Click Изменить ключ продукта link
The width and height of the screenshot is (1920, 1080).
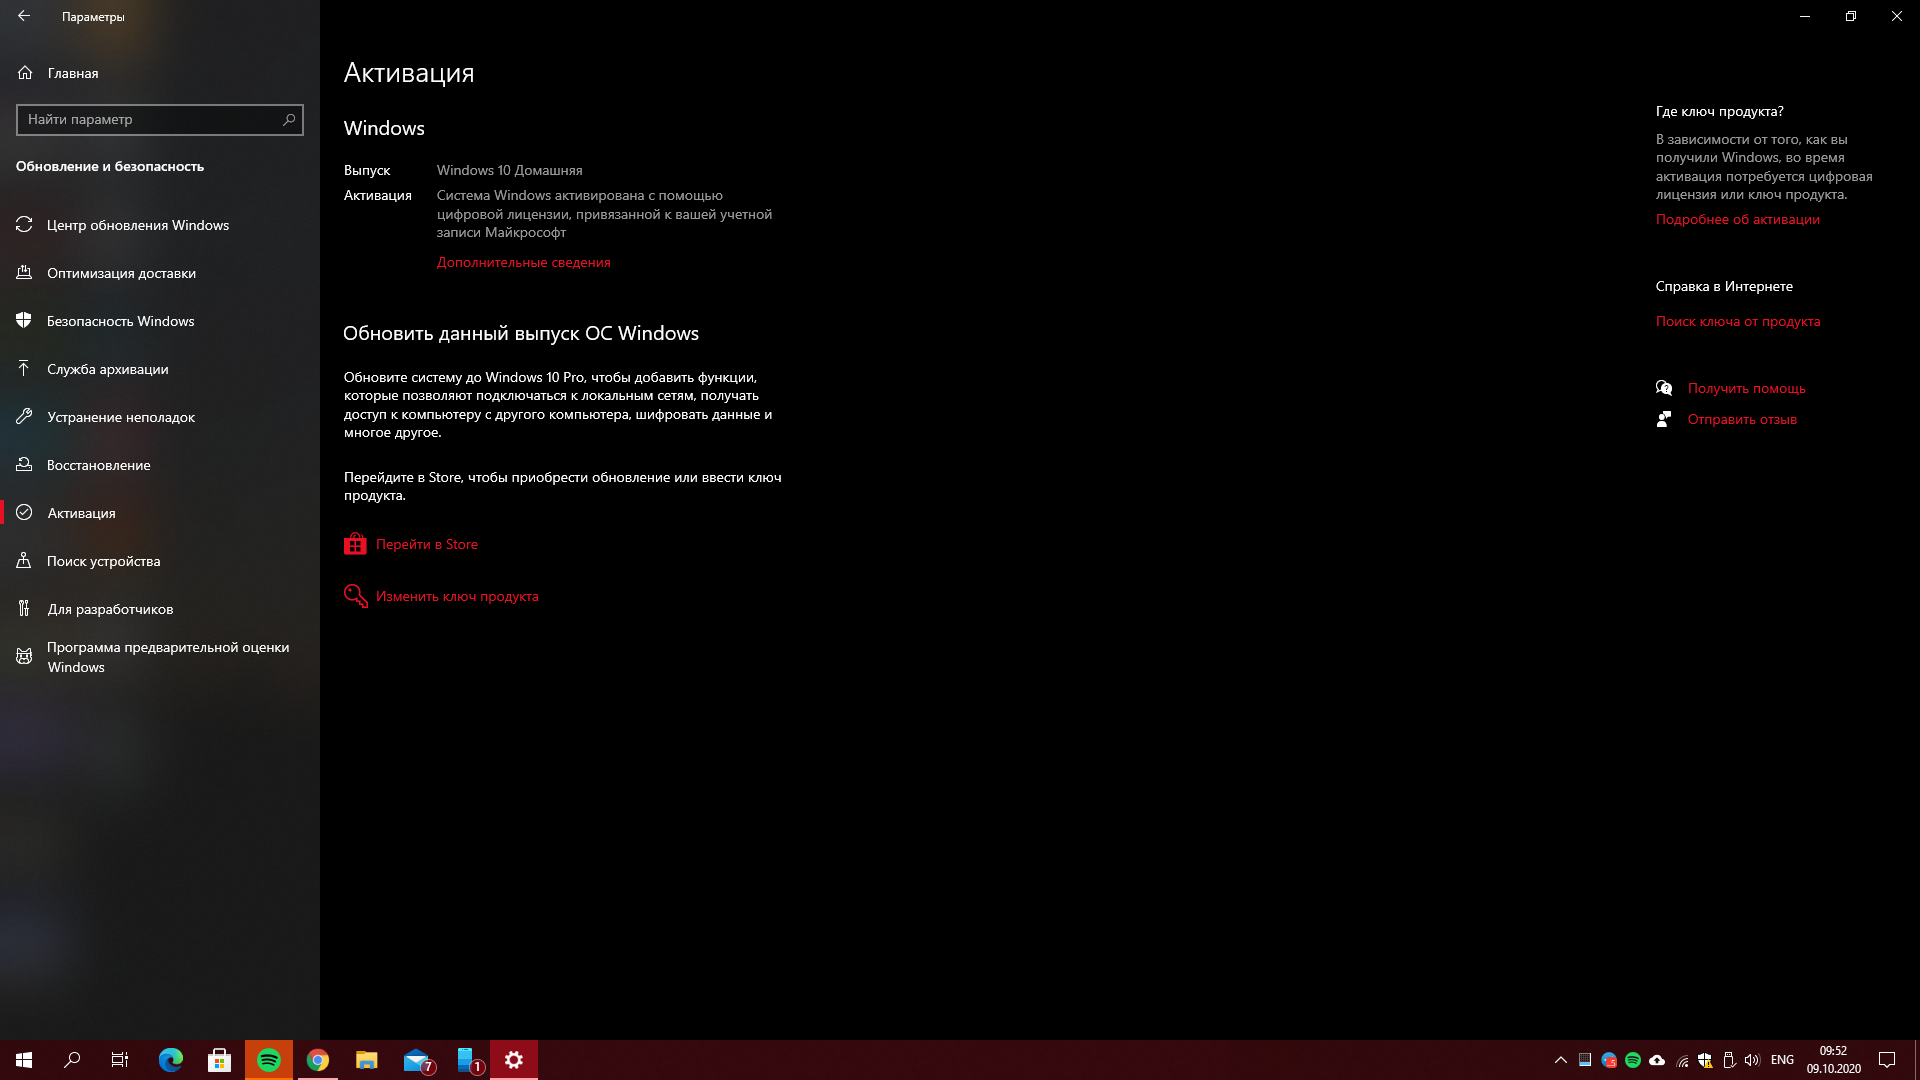457,596
